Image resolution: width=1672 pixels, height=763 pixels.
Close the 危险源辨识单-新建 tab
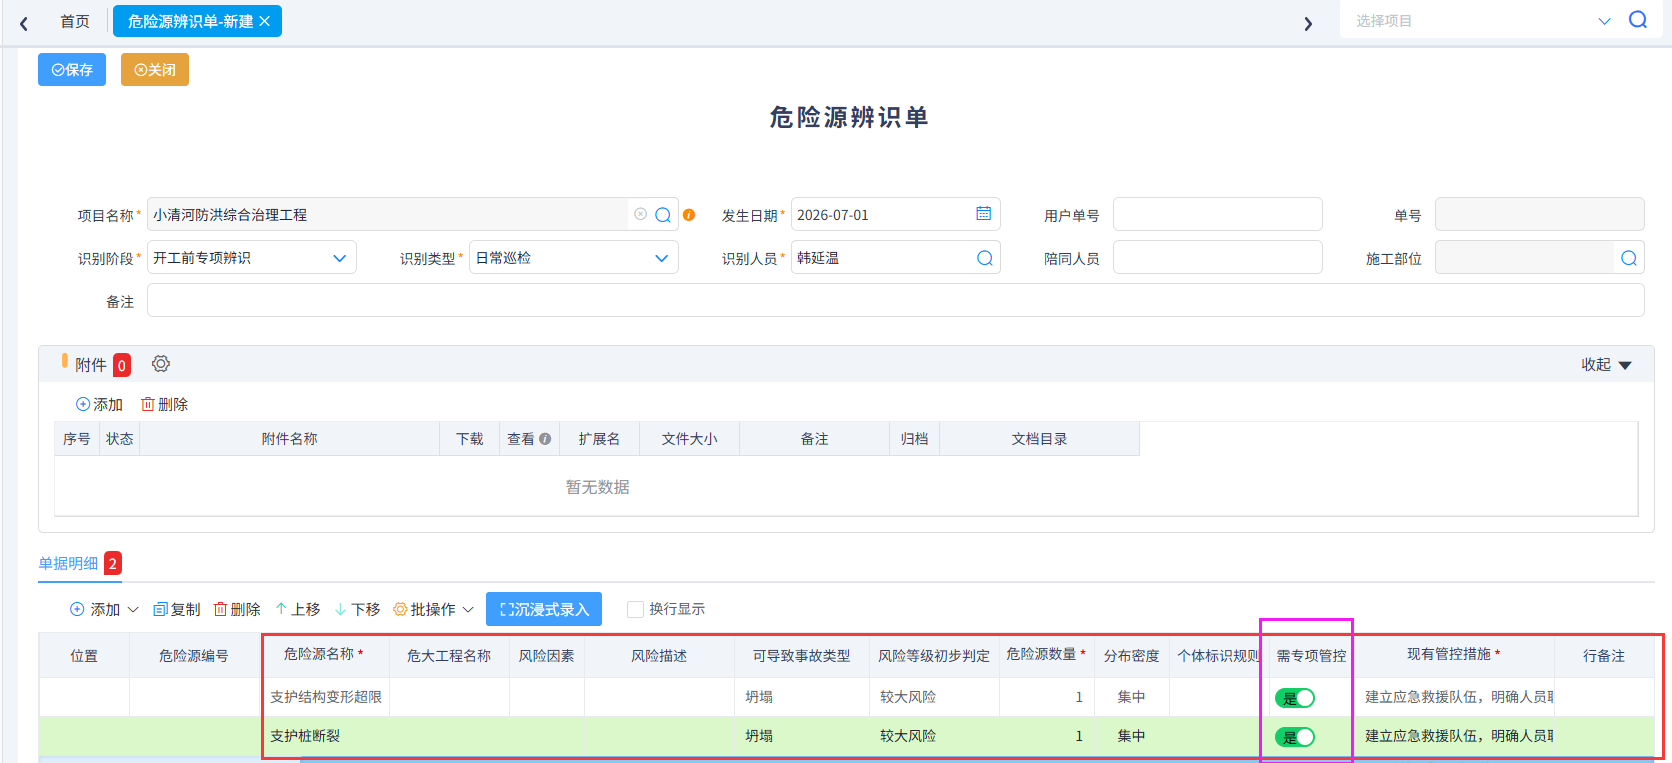click(265, 21)
